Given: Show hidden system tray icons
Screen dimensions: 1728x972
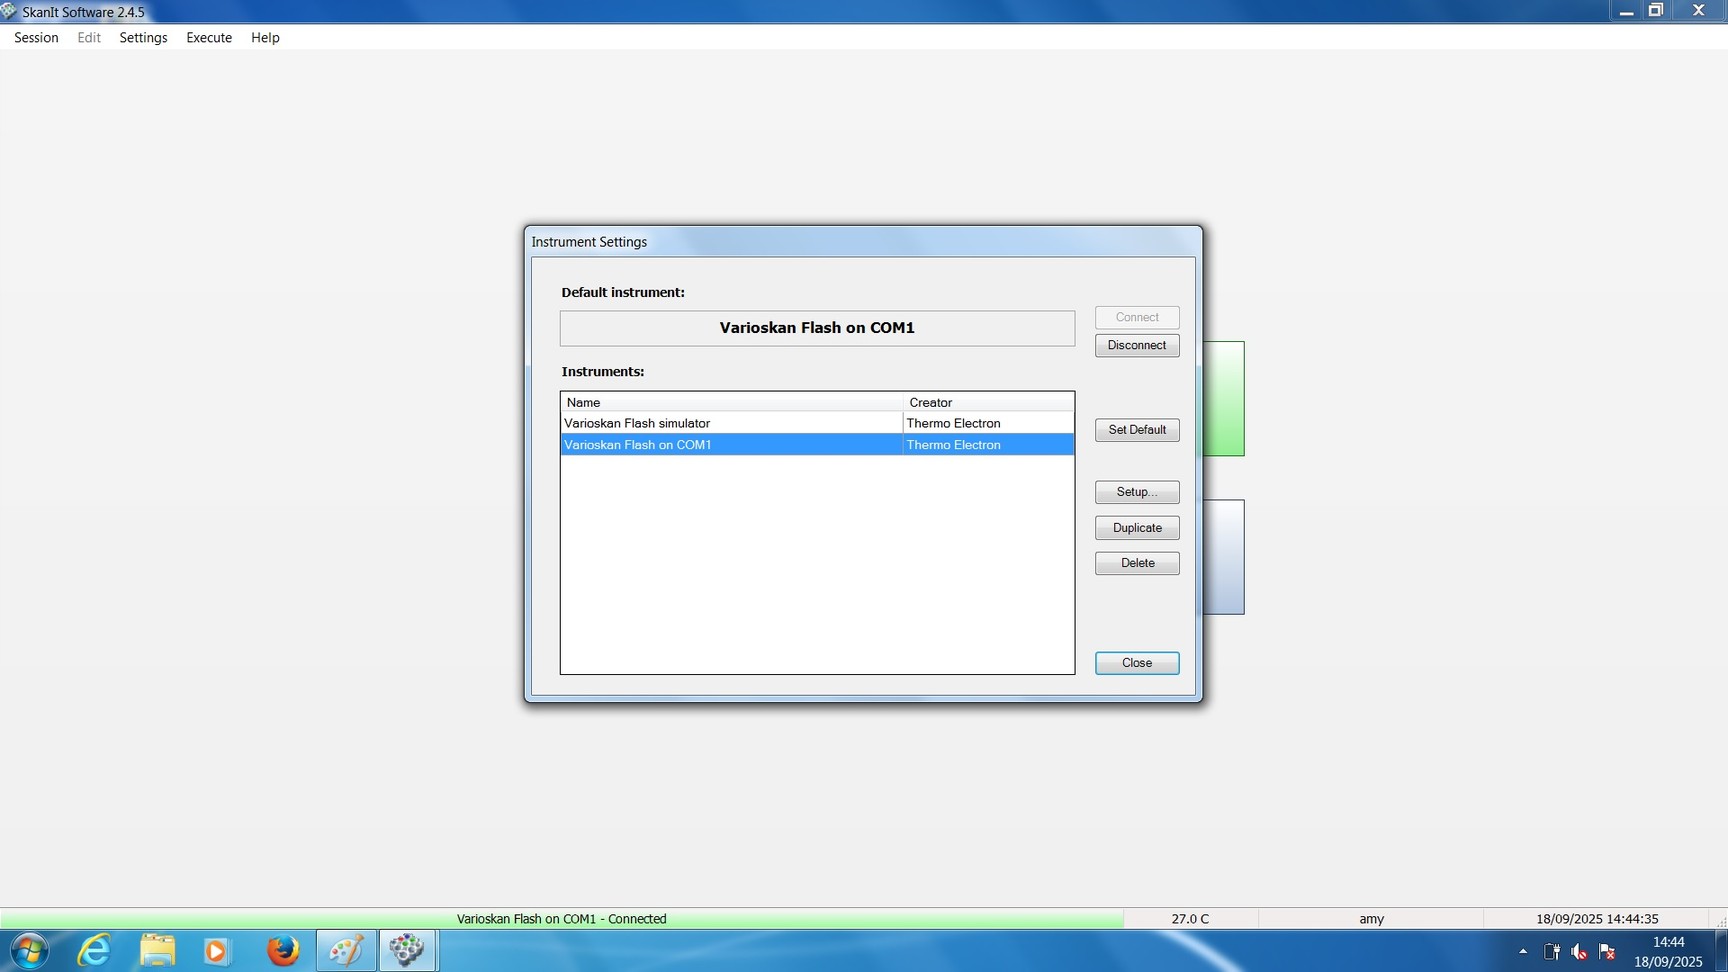Looking at the screenshot, I should (x=1523, y=951).
